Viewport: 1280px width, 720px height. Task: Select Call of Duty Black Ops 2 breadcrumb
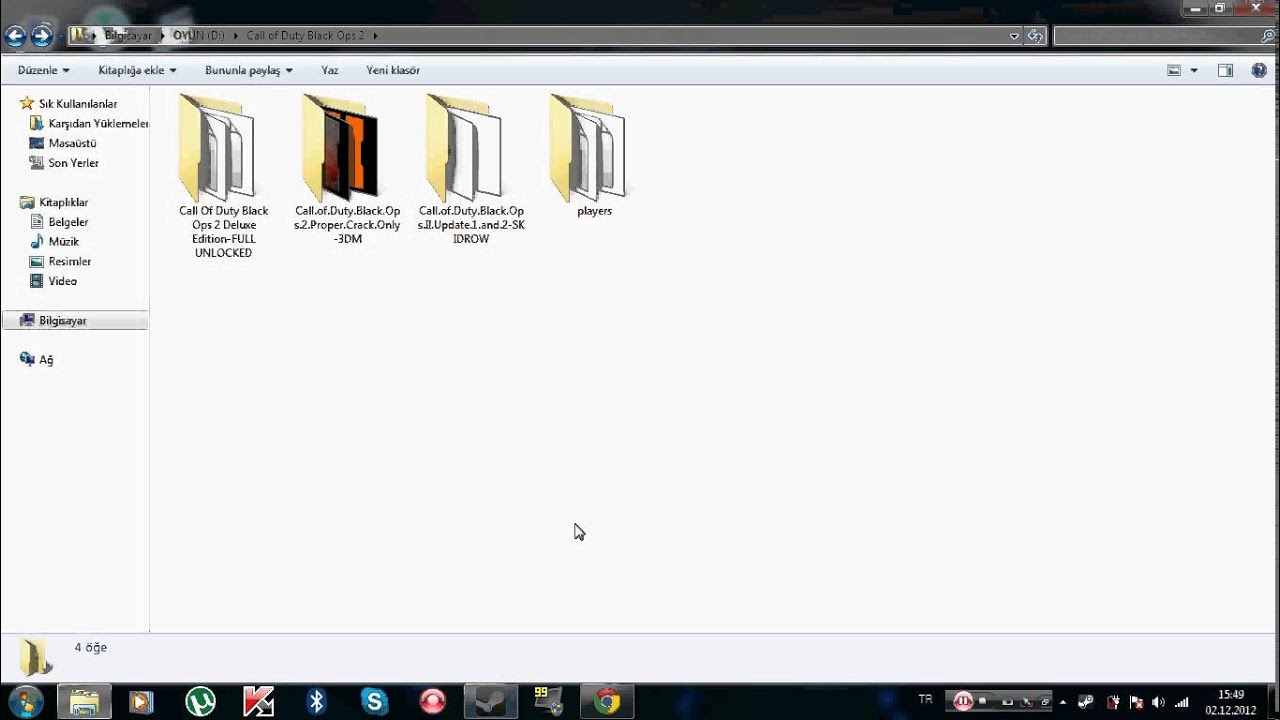306,35
